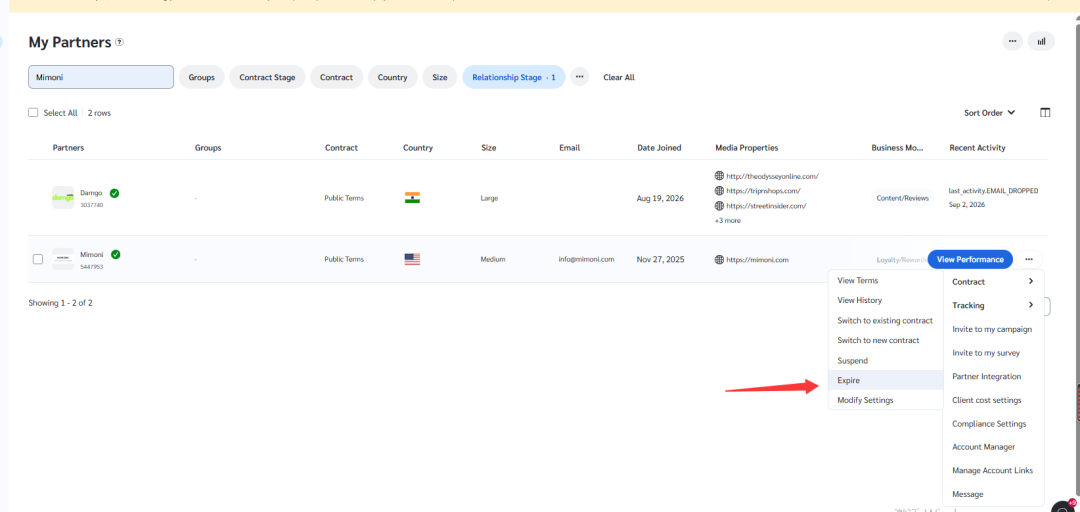Show +3 more media properties
The image size is (1080, 512).
coord(727,221)
